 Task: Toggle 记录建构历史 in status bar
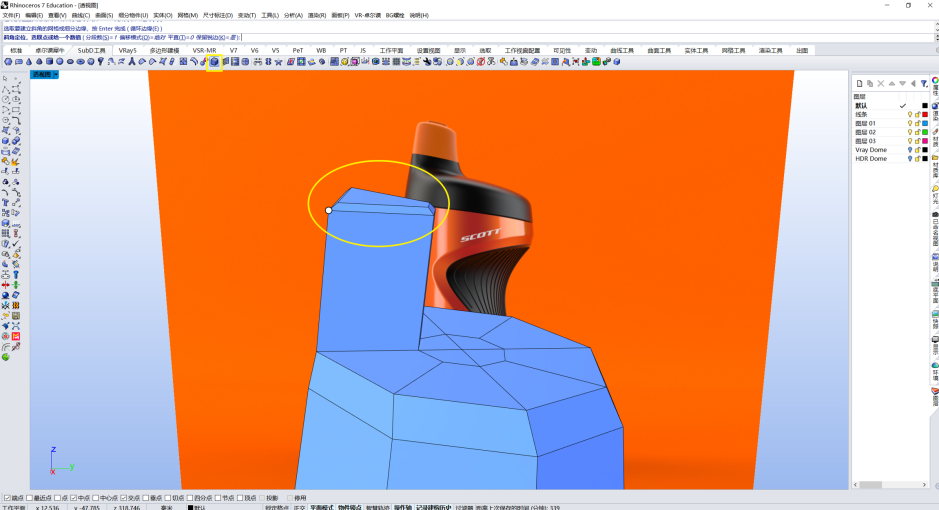[434, 507]
